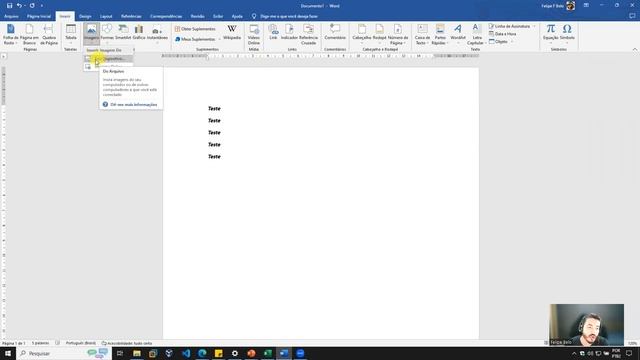This screenshot has width=640, height=360.
Task: Open File Explorer from the taskbar
Action: click(x=137, y=353)
